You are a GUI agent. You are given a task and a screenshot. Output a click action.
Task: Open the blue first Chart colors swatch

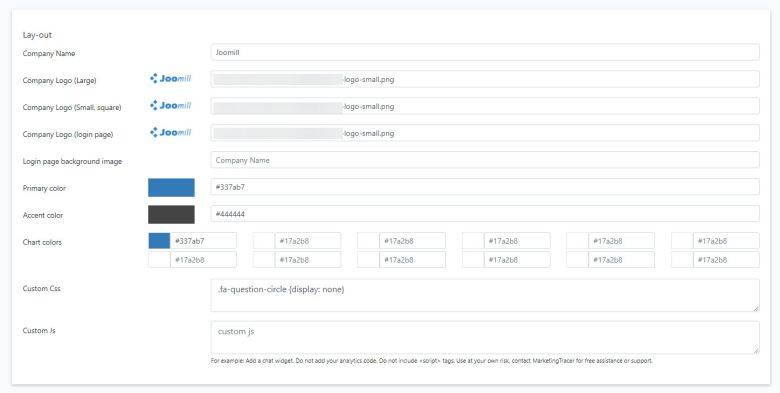pyautogui.click(x=159, y=241)
